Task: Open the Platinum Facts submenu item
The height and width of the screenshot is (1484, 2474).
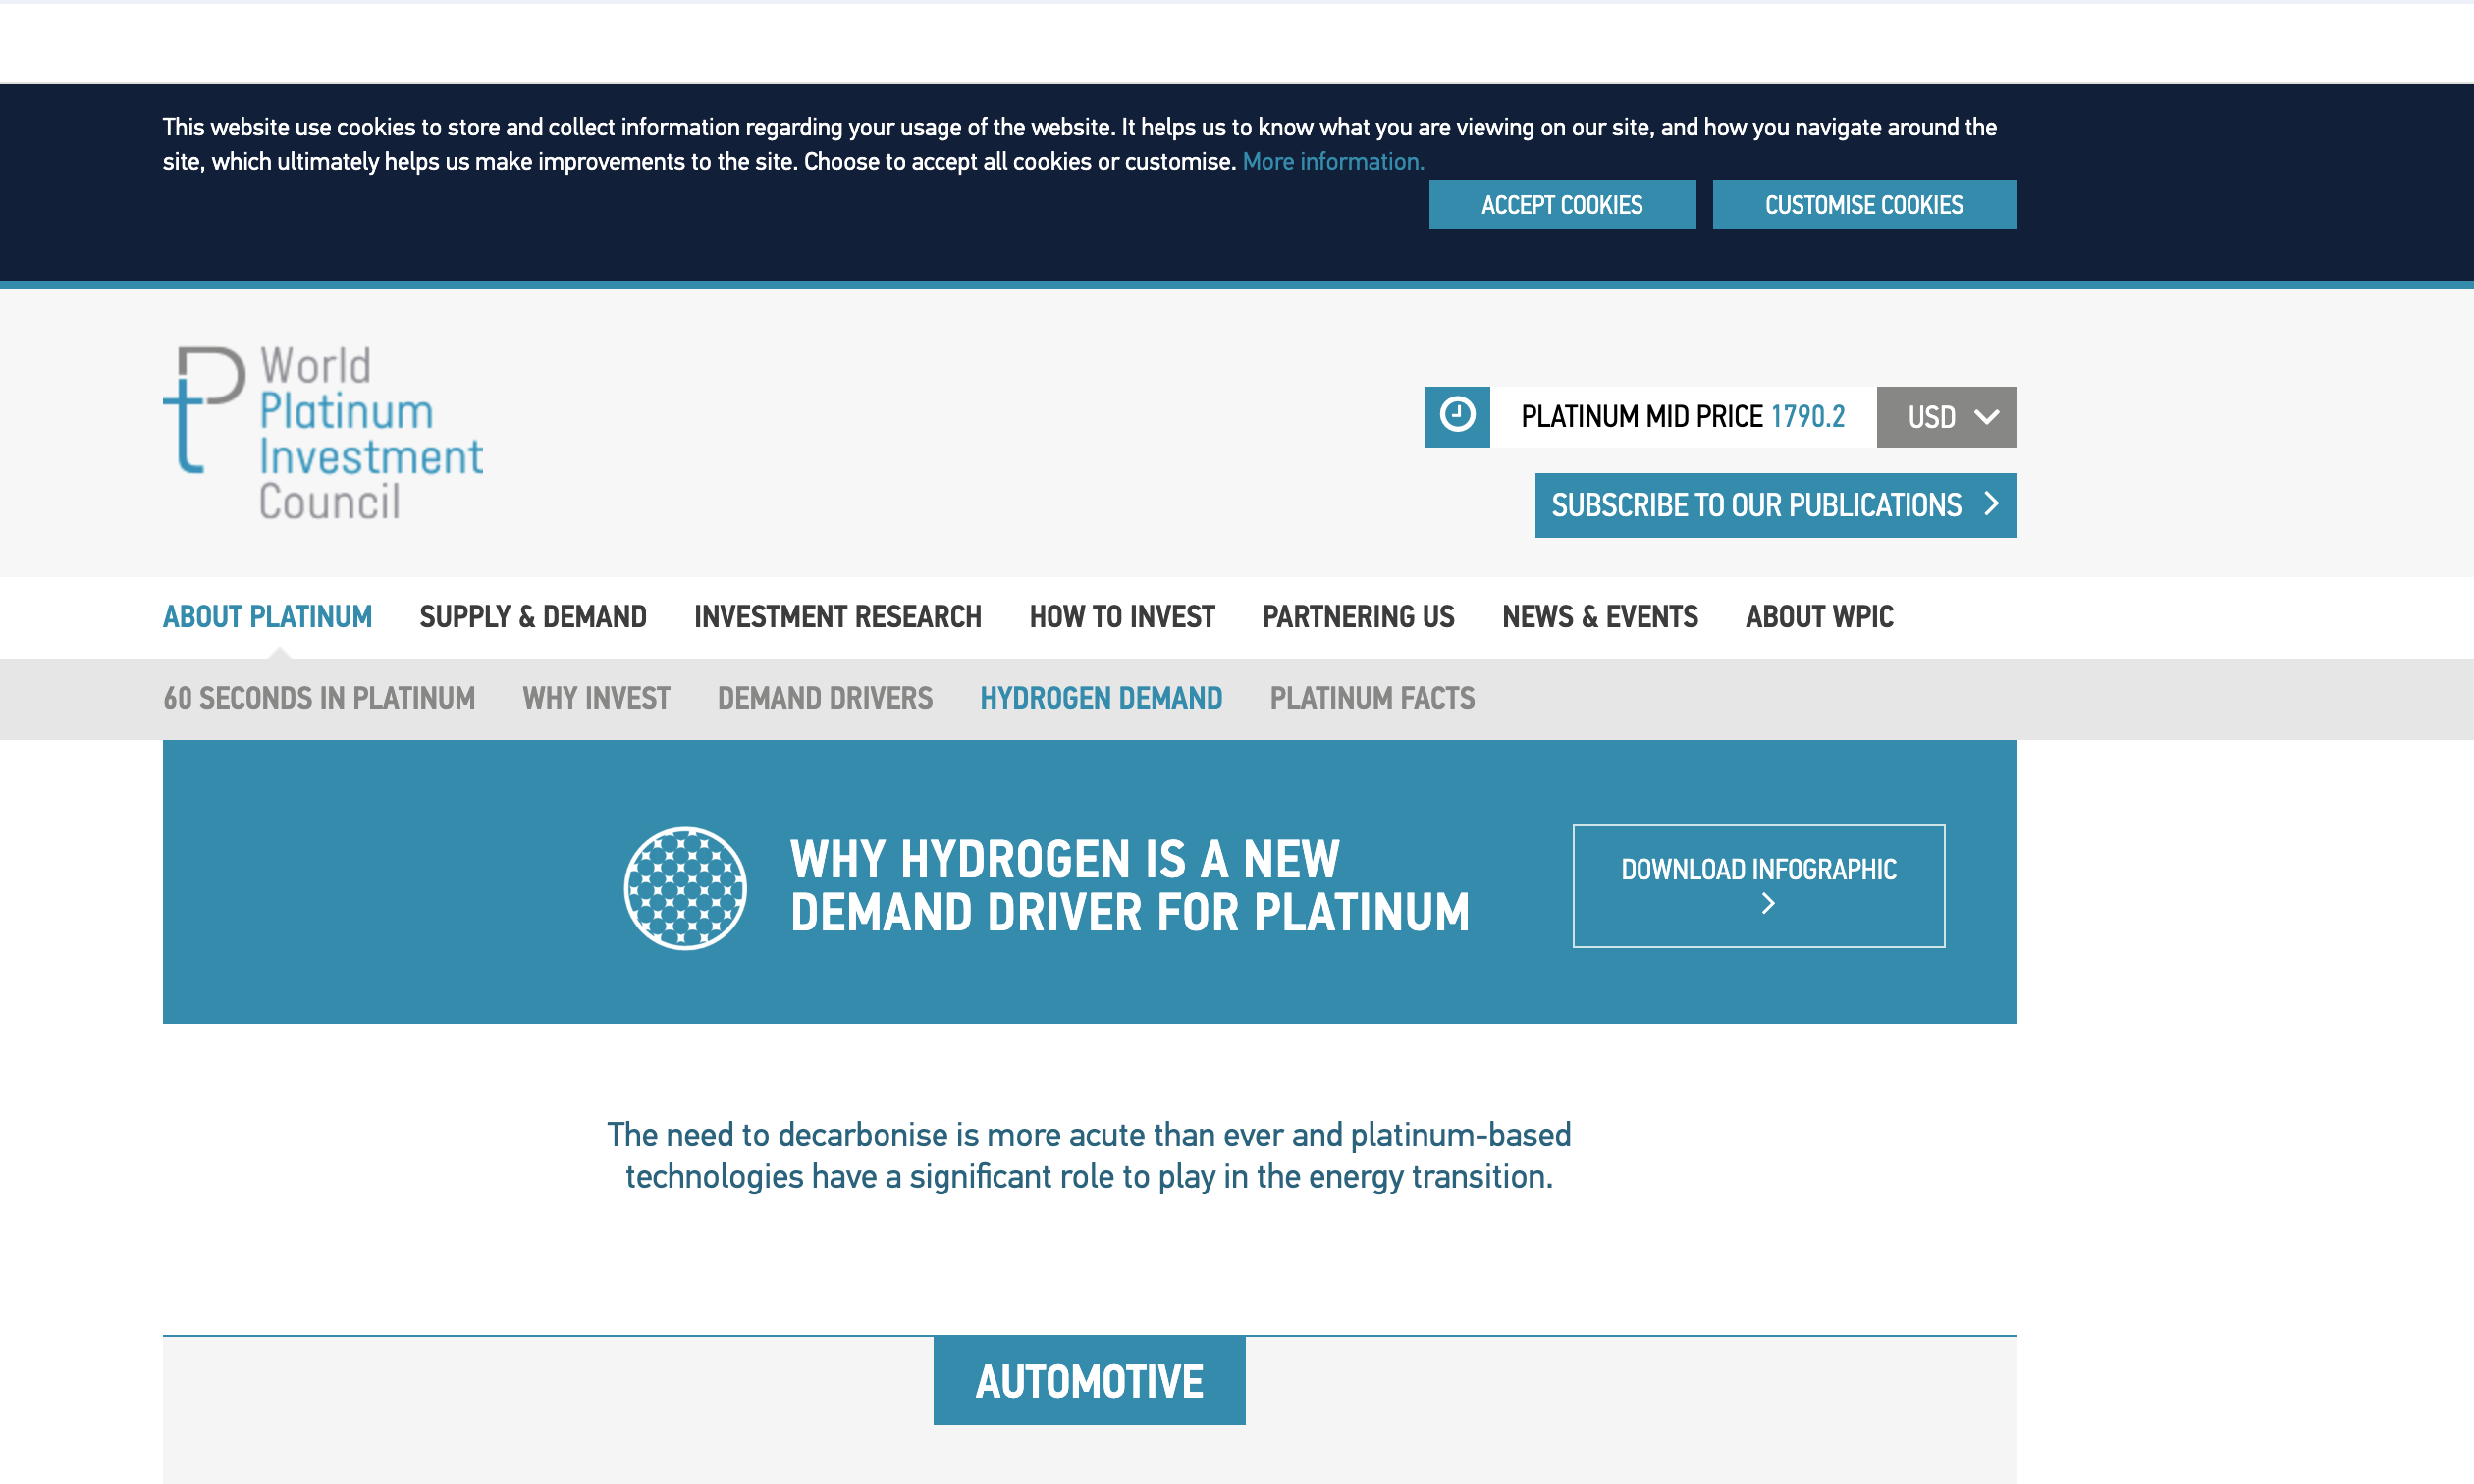Action: (x=1372, y=698)
